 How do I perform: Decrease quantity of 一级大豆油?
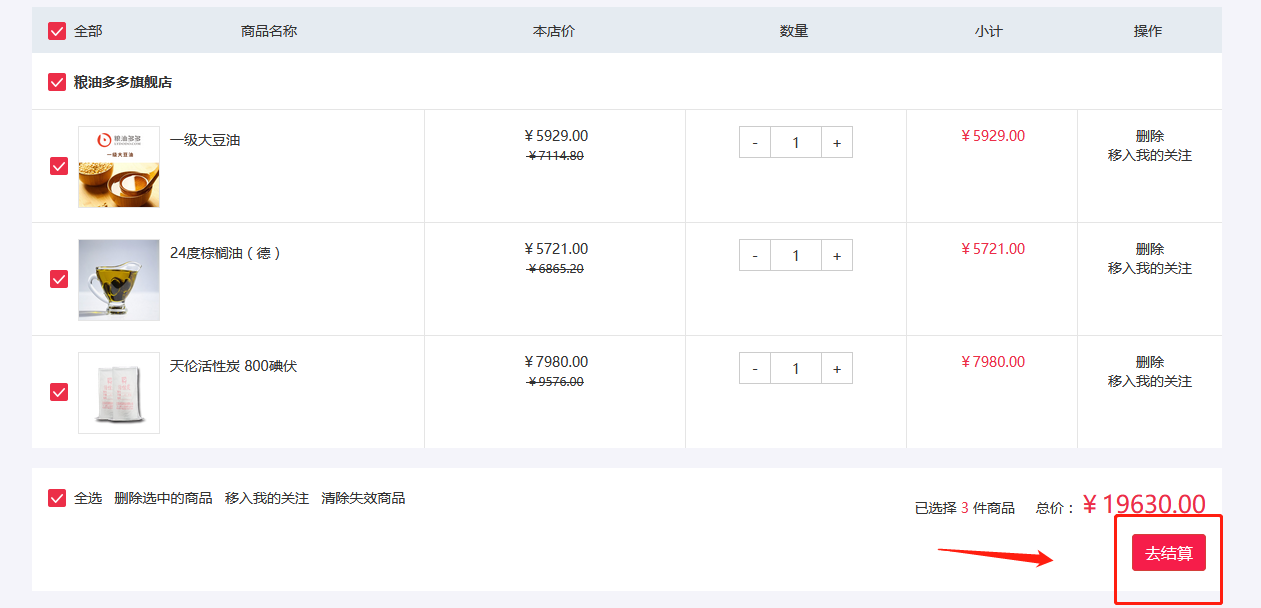click(755, 143)
